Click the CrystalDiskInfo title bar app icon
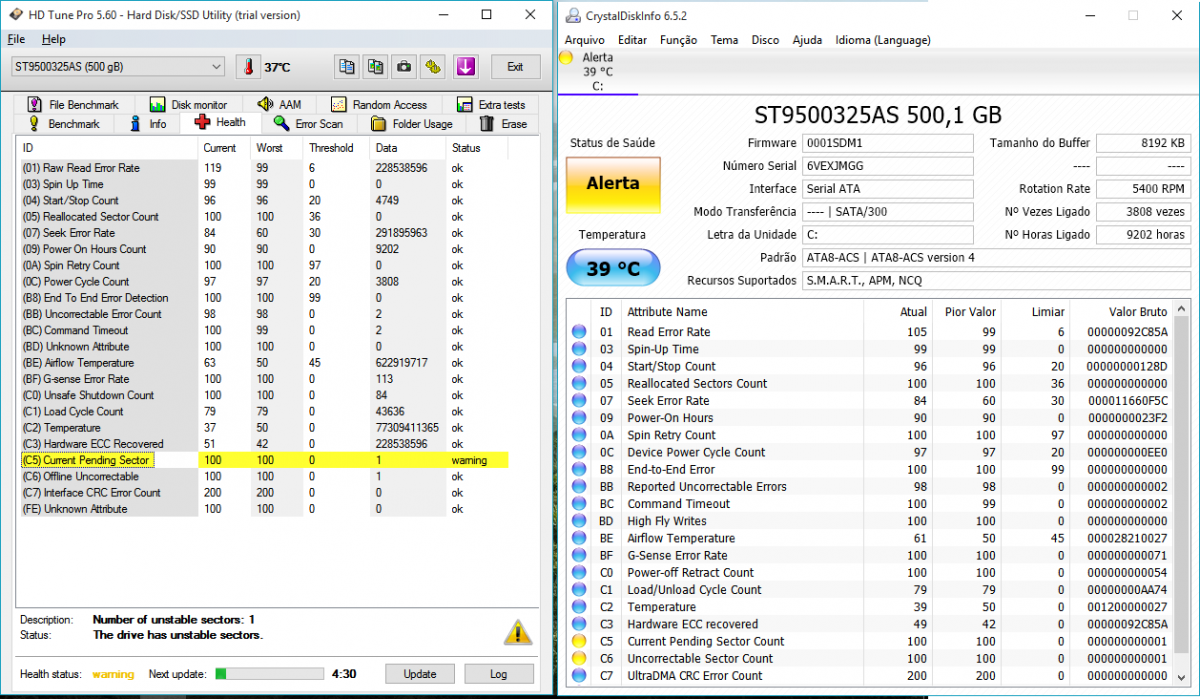The width and height of the screenshot is (1200, 699). (571, 15)
